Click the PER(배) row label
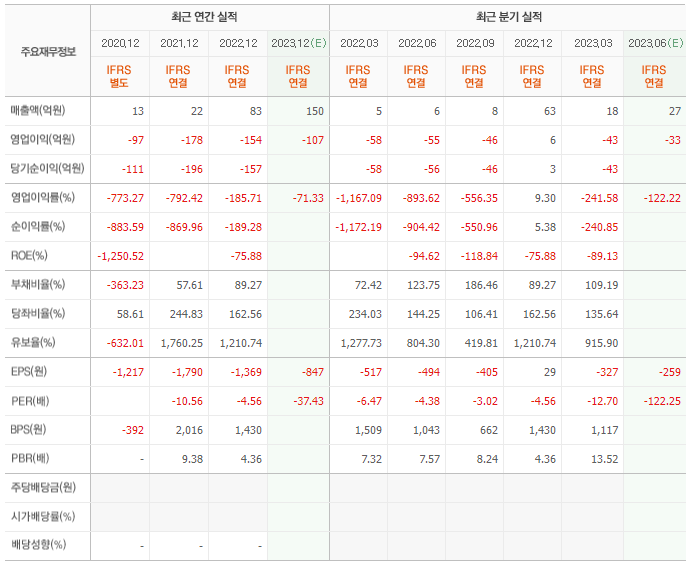Viewport: 691px width, 564px height. pos(30,401)
